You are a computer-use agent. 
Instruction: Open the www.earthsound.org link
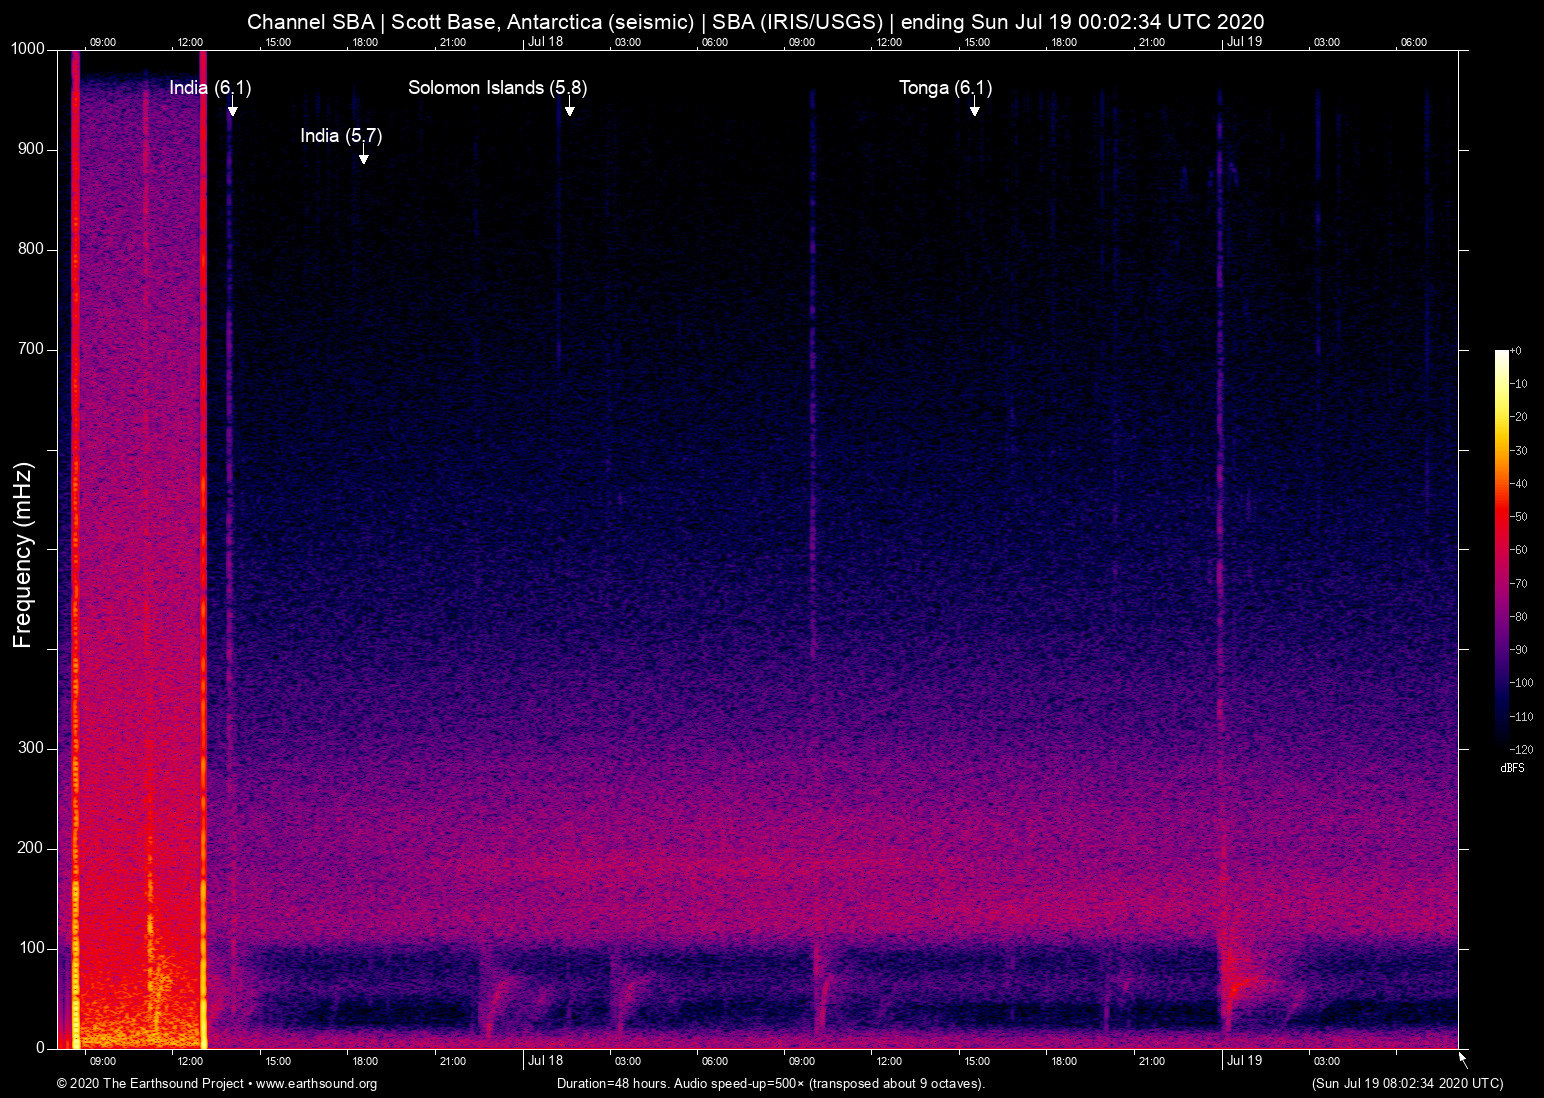(x=316, y=1084)
